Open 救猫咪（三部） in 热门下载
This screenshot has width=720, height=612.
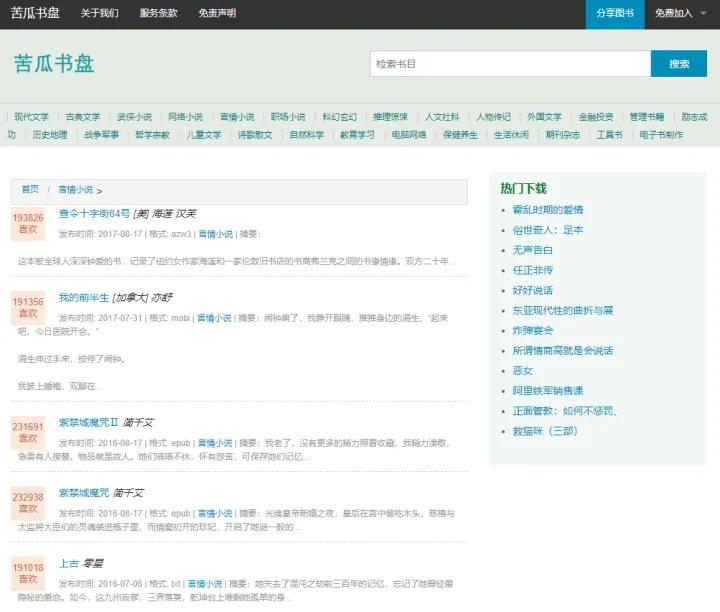[545, 431]
